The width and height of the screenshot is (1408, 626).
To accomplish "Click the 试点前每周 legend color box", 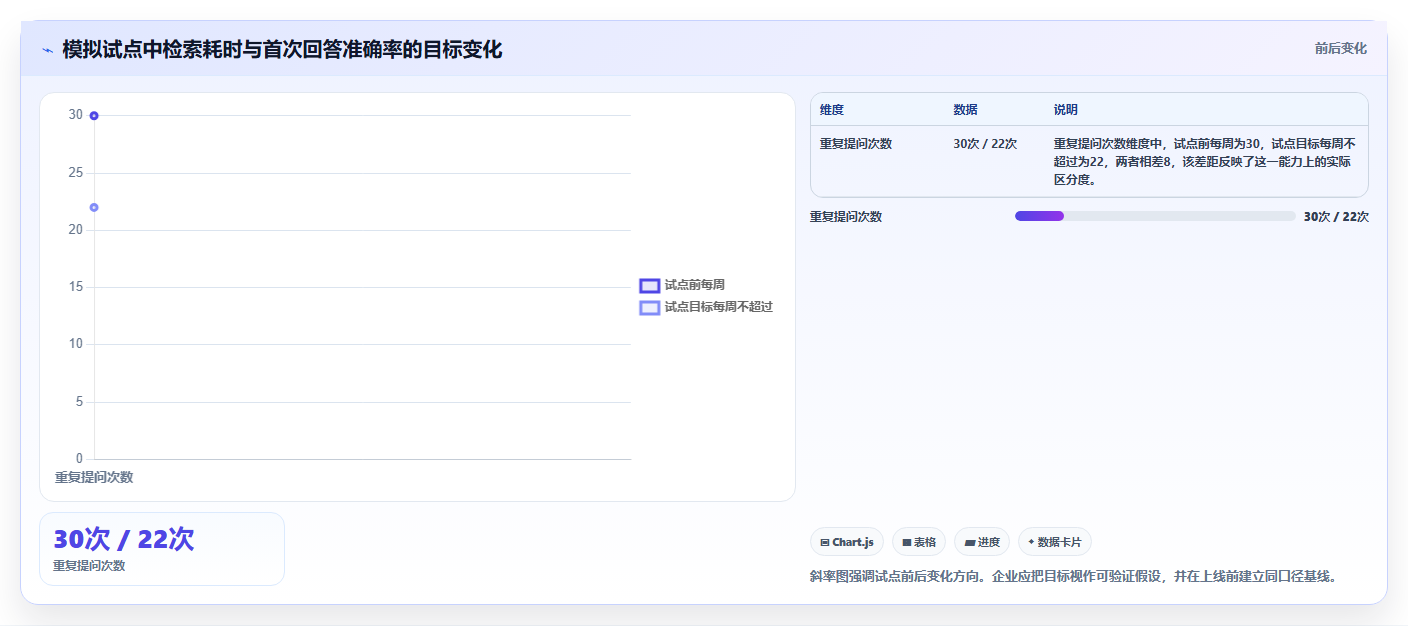I will 650,286.
